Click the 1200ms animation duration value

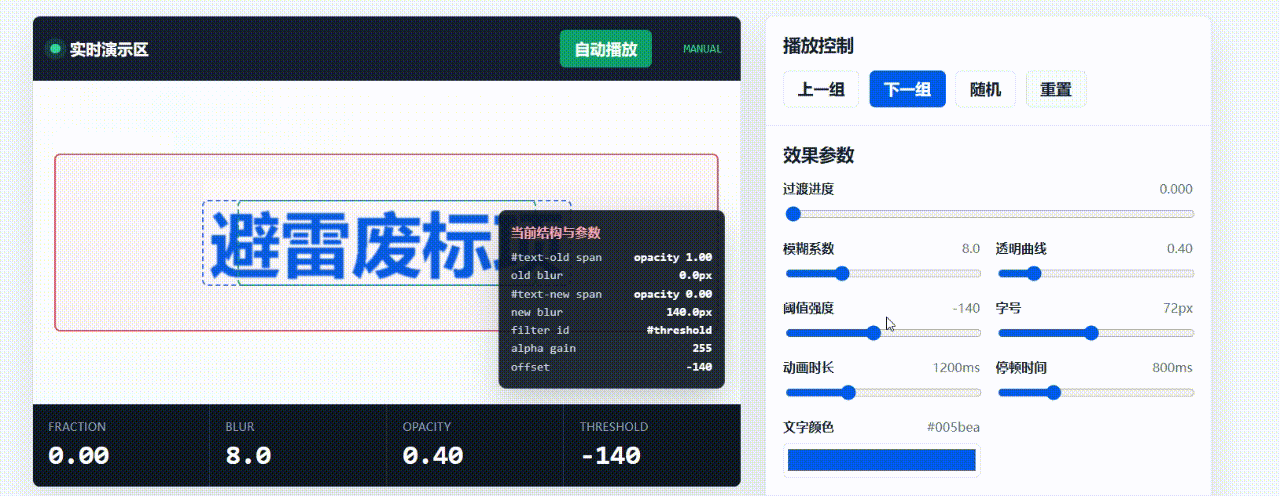click(956, 367)
